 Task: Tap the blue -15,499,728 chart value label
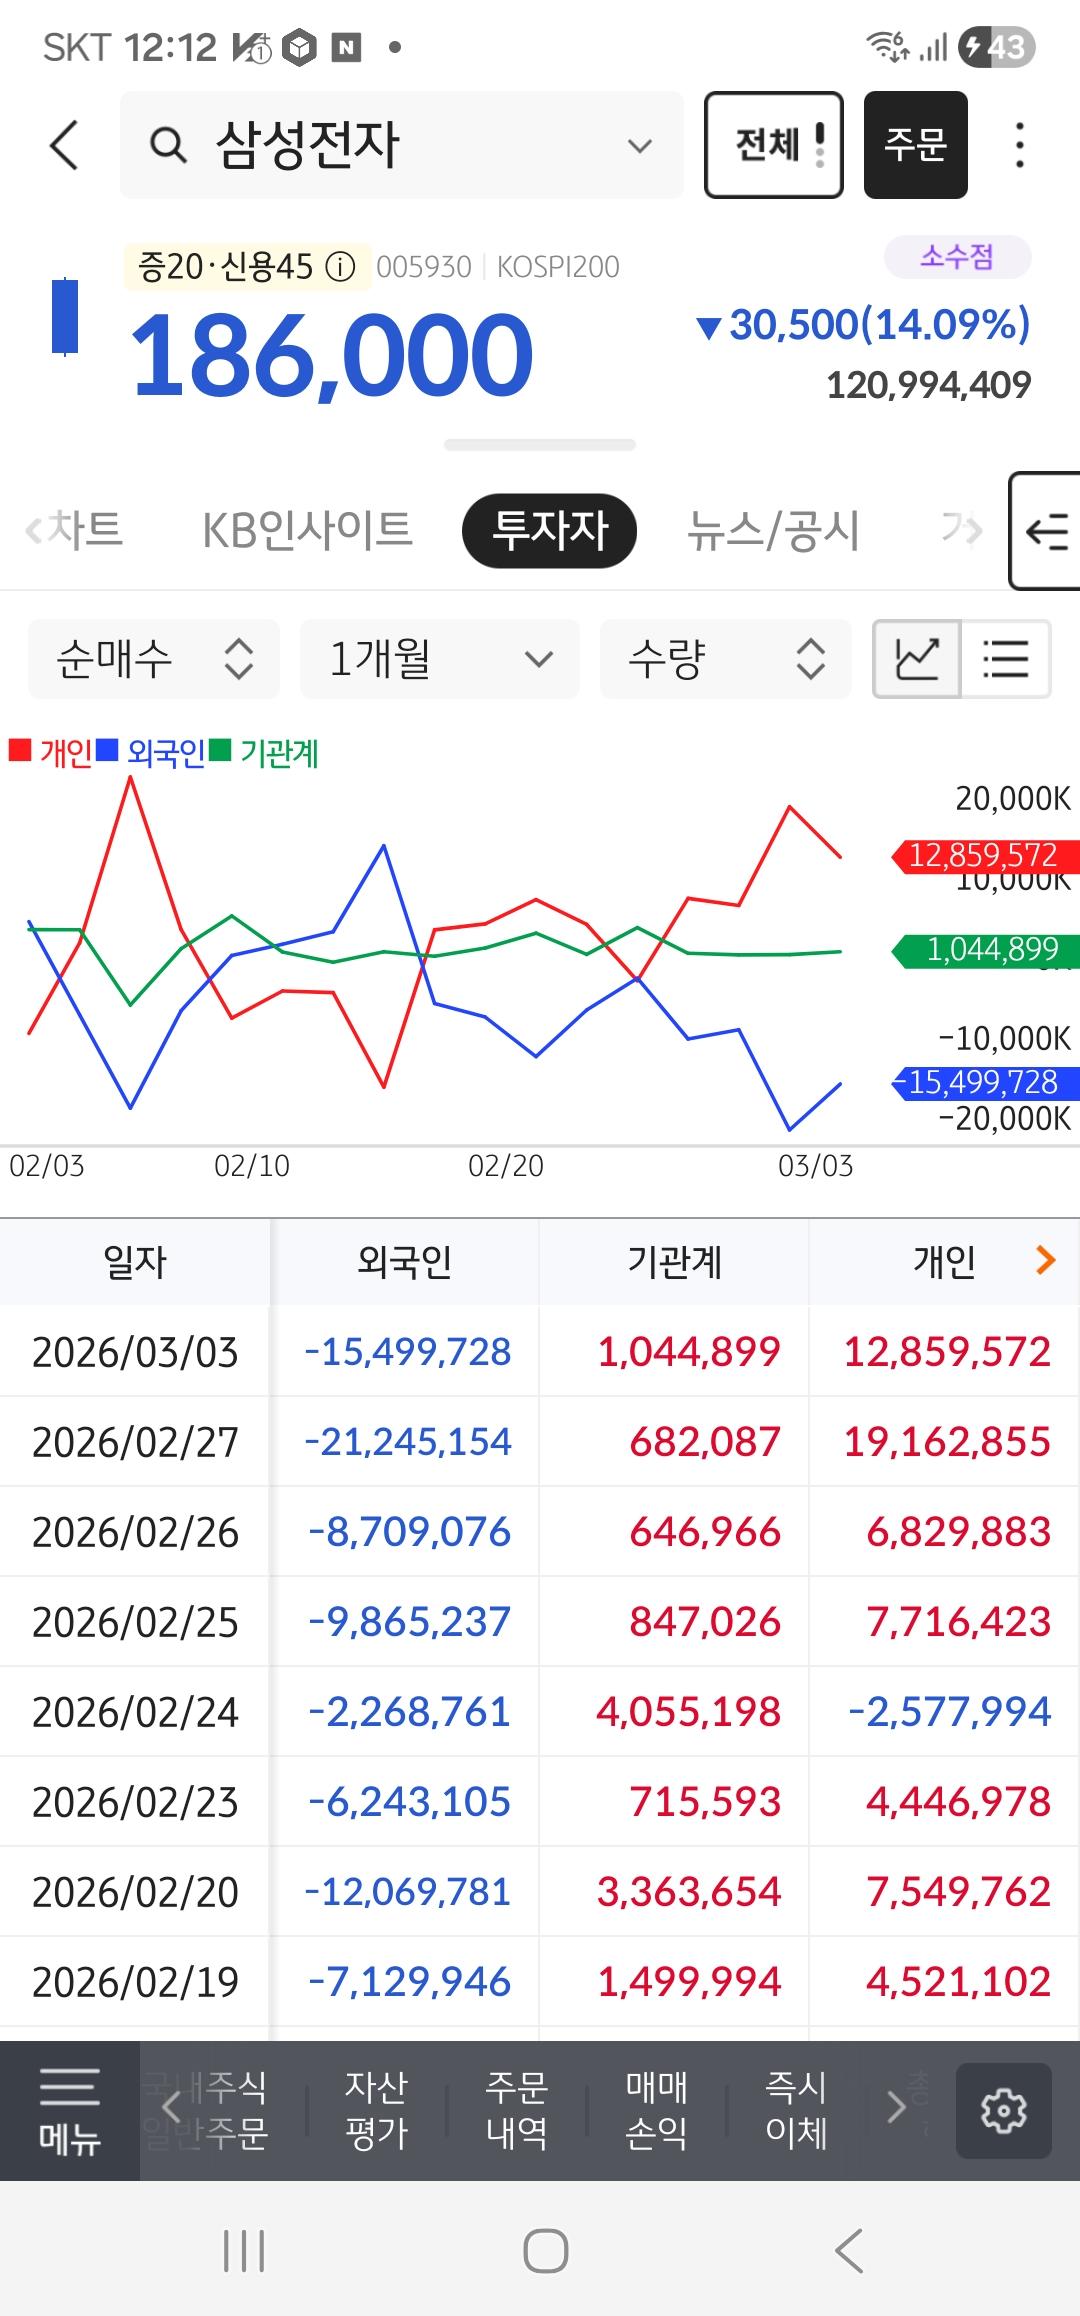pyautogui.click(x=985, y=1083)
